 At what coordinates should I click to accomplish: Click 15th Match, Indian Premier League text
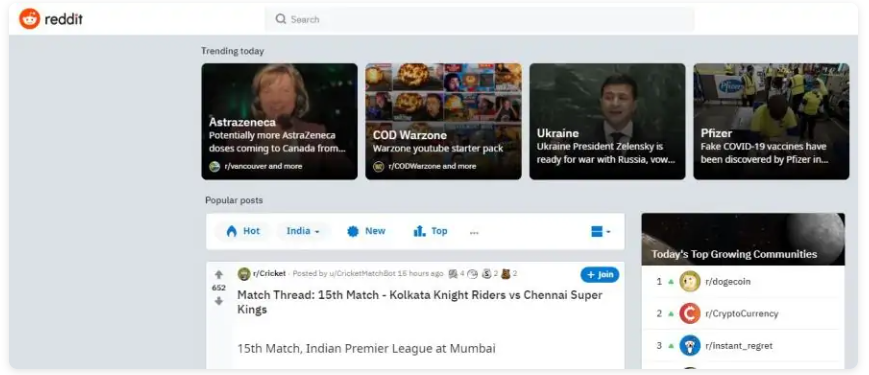[366, 348]
